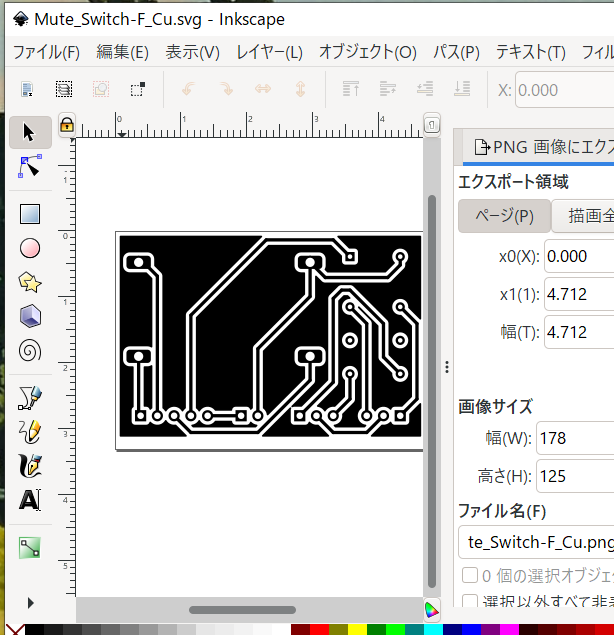Open the パス(P) menu
Image resolution: width=614 pixels, height=635 pixels.
tap(456, 52)
